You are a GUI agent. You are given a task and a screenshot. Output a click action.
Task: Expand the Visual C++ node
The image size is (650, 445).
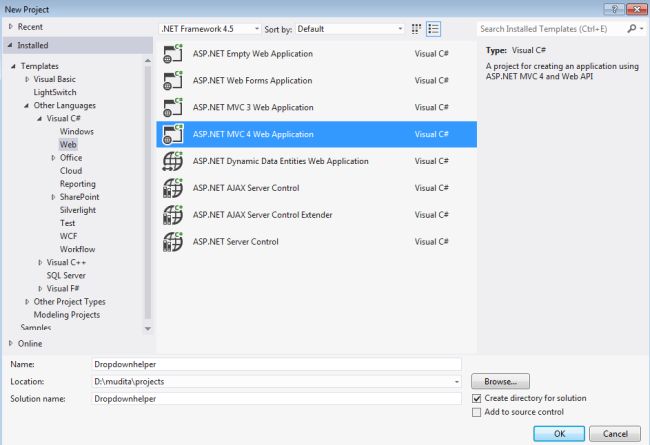pos(40,263)
